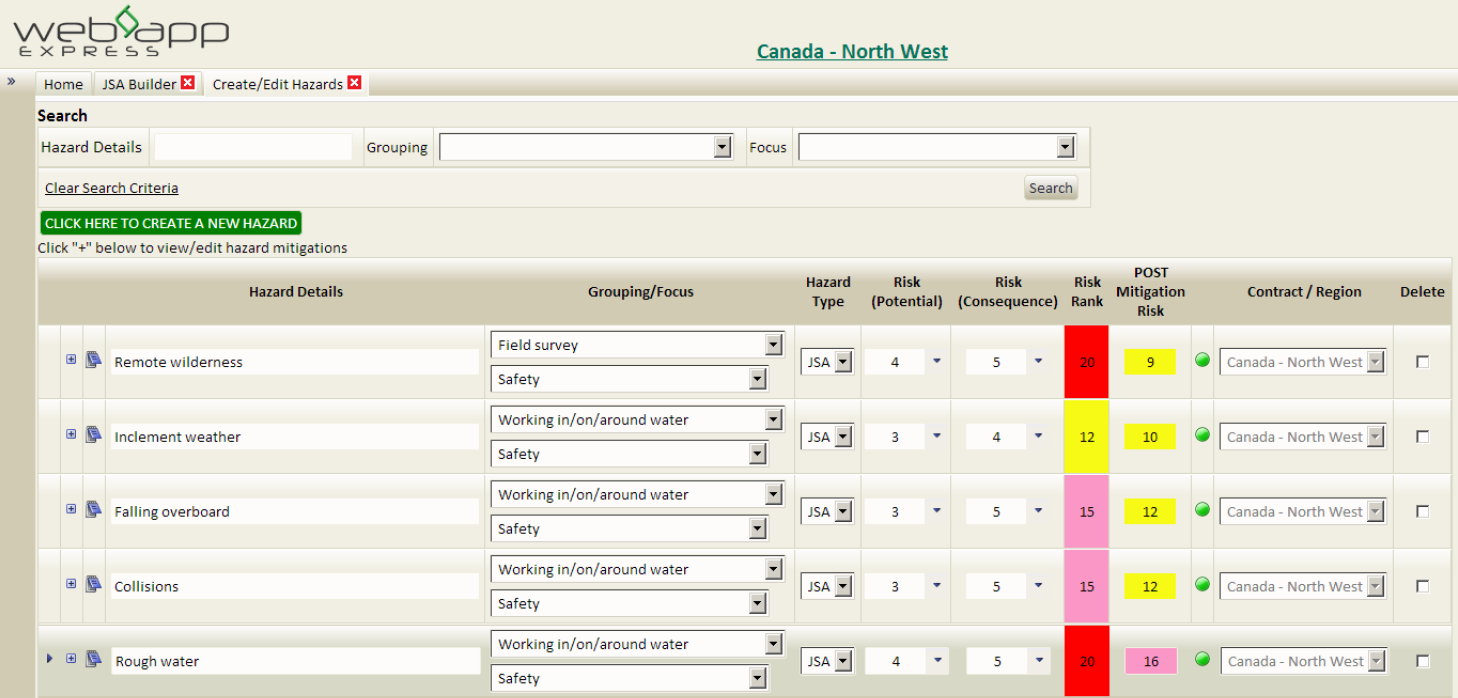The width and height of the screenshot is (1458, 698).
Task: Open the Grouping search dropdown
Action: click(723, 147)
